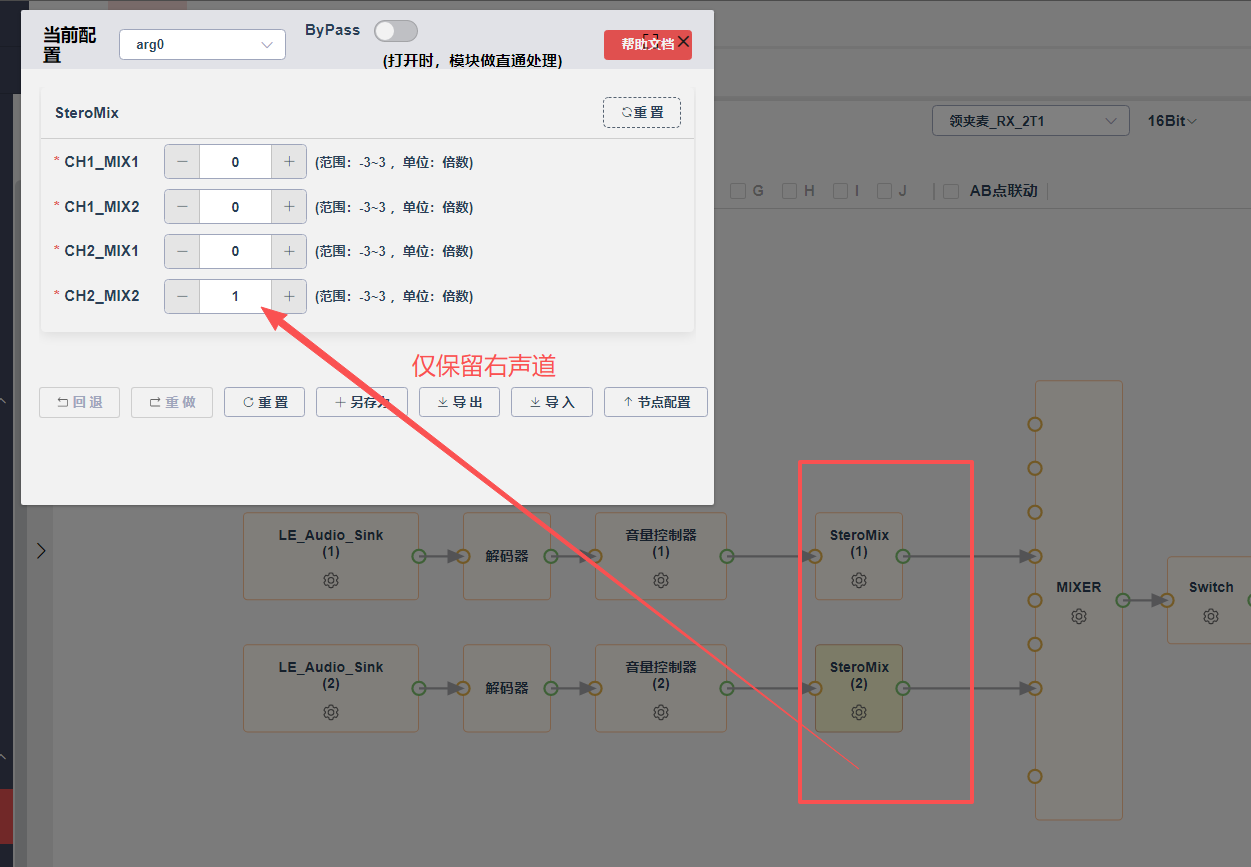Click the dashed 重置 button beside SteroMix title
The width and height of the screenshot is (1251, 867).
click(642, 113)
